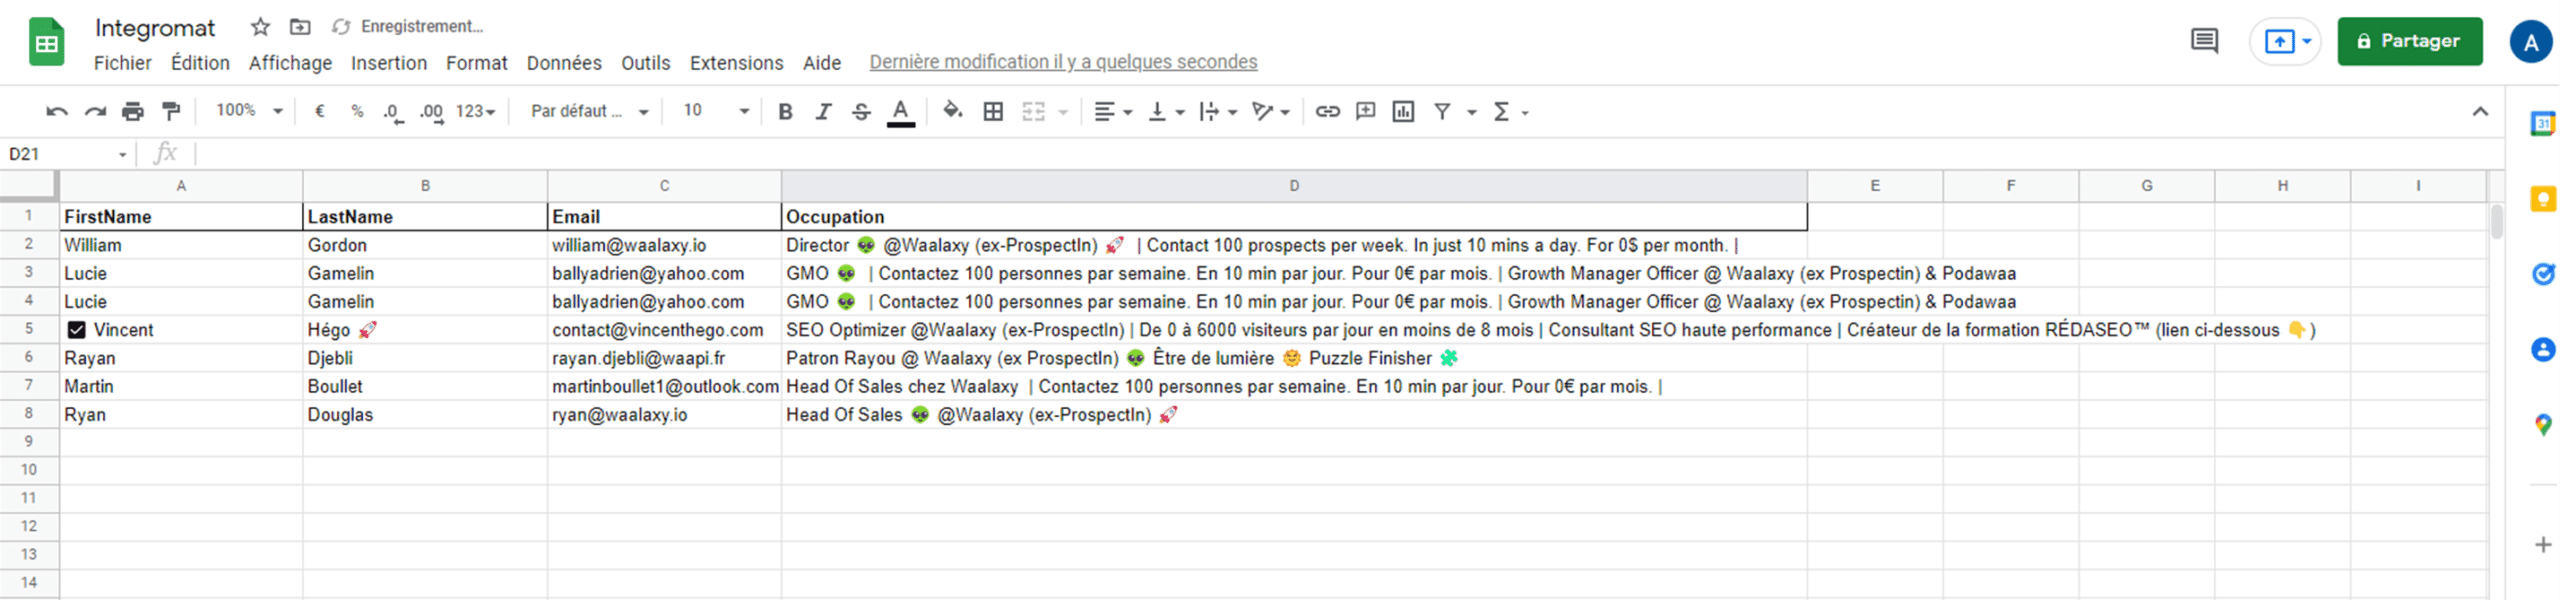Image resolution: width=2560 pixels, height=600 pixels.
Task: Open the Affichage menu
Action: click(x=290, y=63)
